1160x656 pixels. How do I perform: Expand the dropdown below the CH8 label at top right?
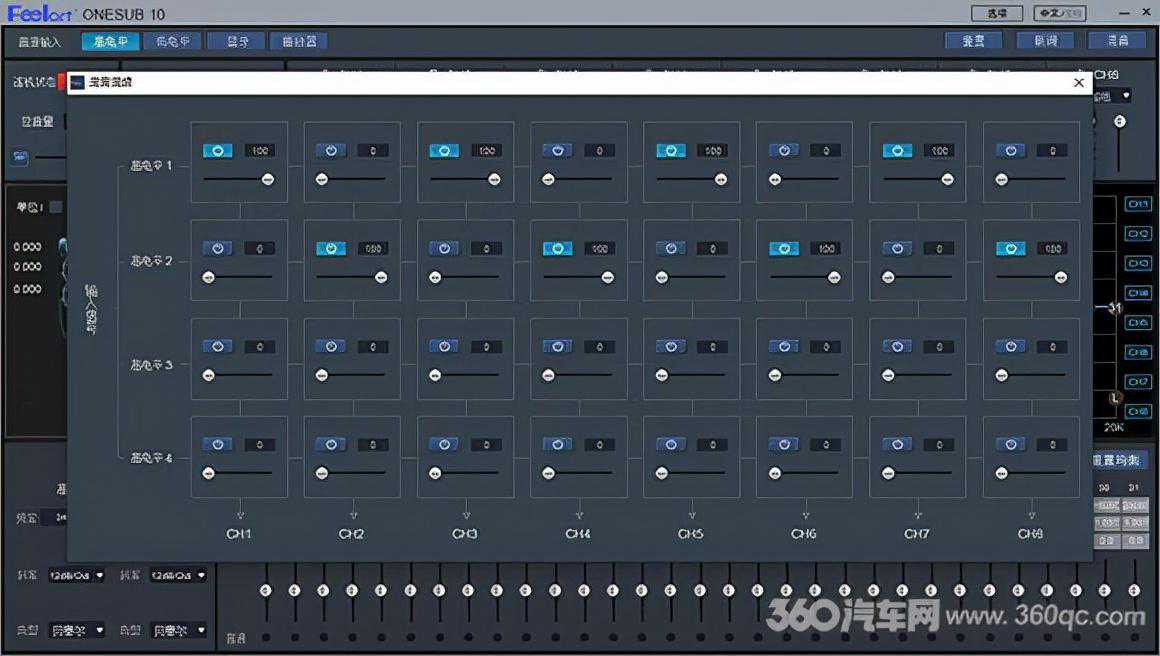click(x=1126, y=97)
